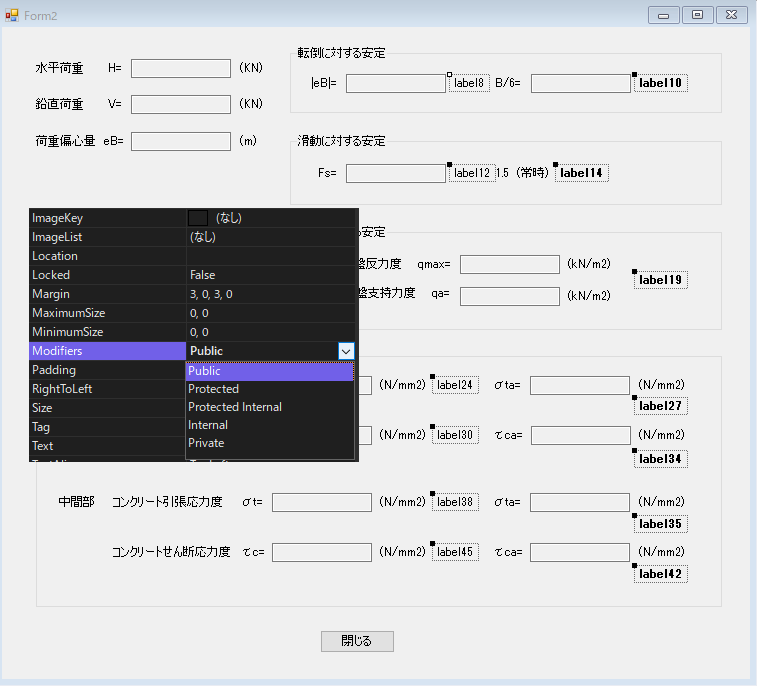Select the 滑動に対する安定 group box title
The width and height of the screenshot is (757, 686).
point(341,141)
